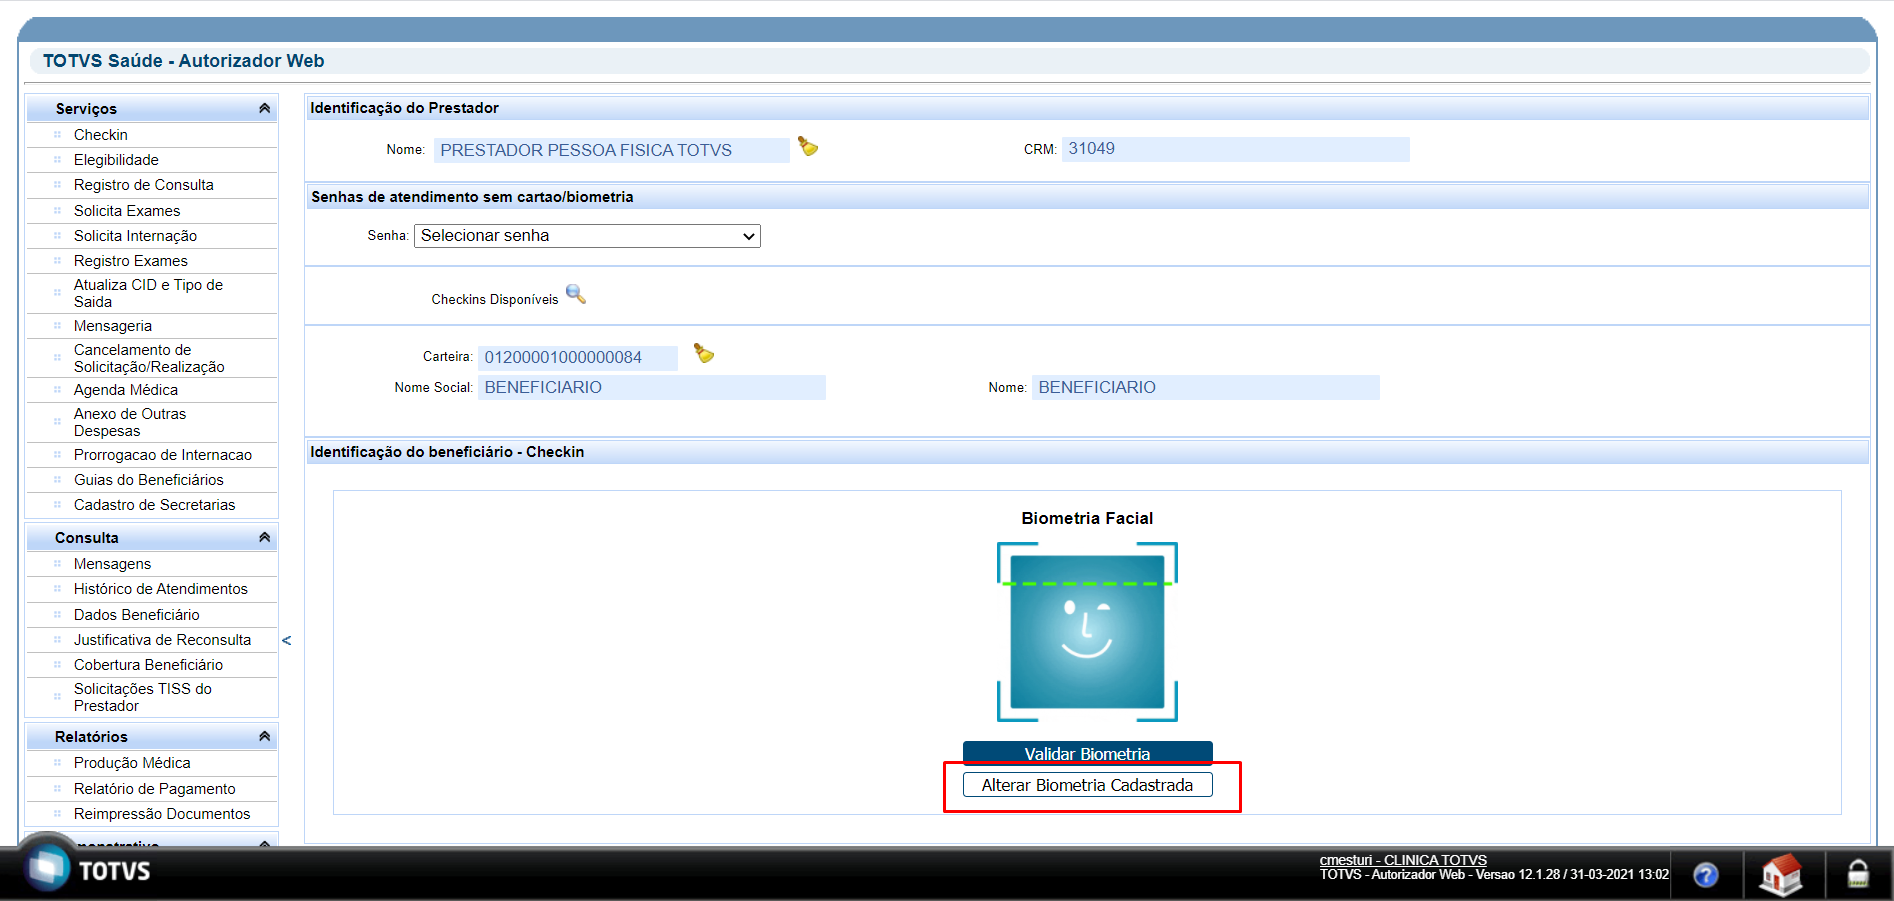This screenshot has height=901, width=1894.
Task: Click the Prestador Nome input field
Action: tap(611, 150)
